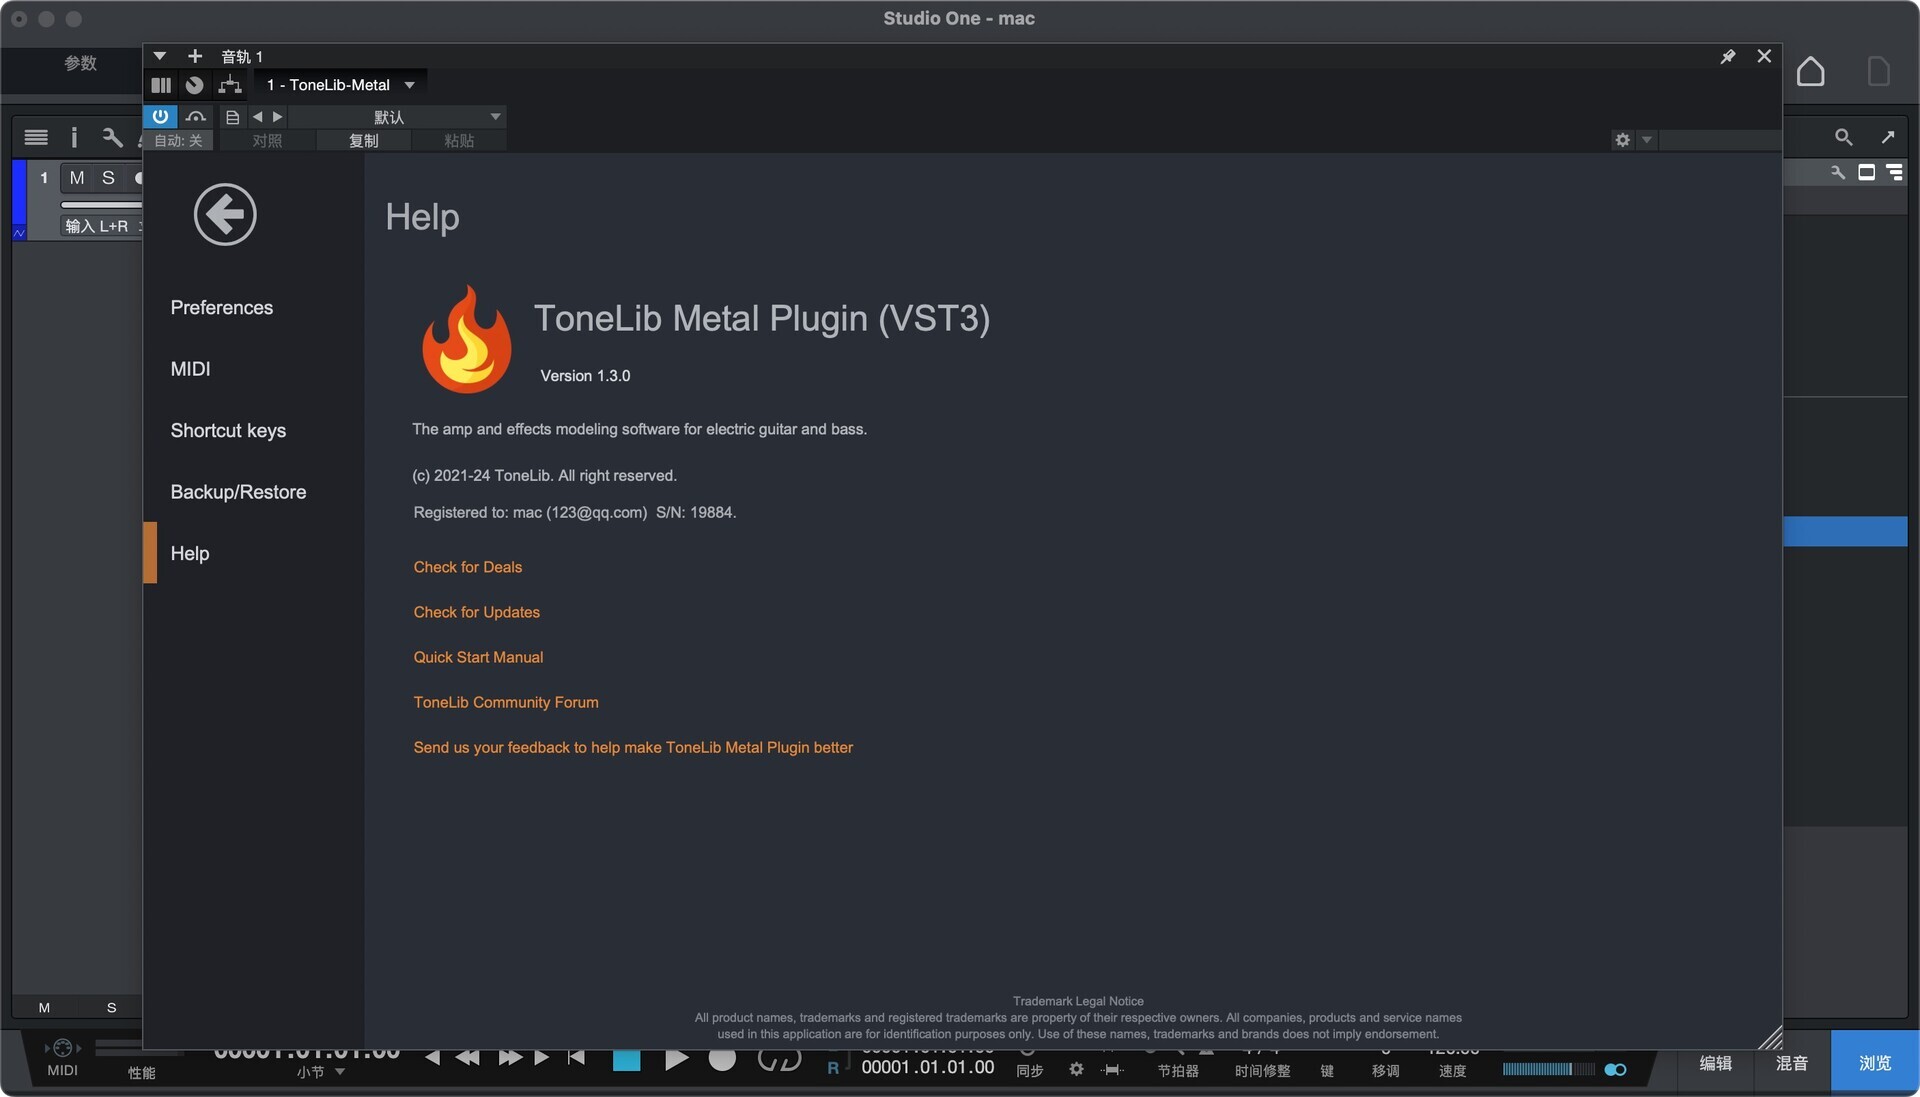Click the search magnifier icon in browser

[1843, 137]
